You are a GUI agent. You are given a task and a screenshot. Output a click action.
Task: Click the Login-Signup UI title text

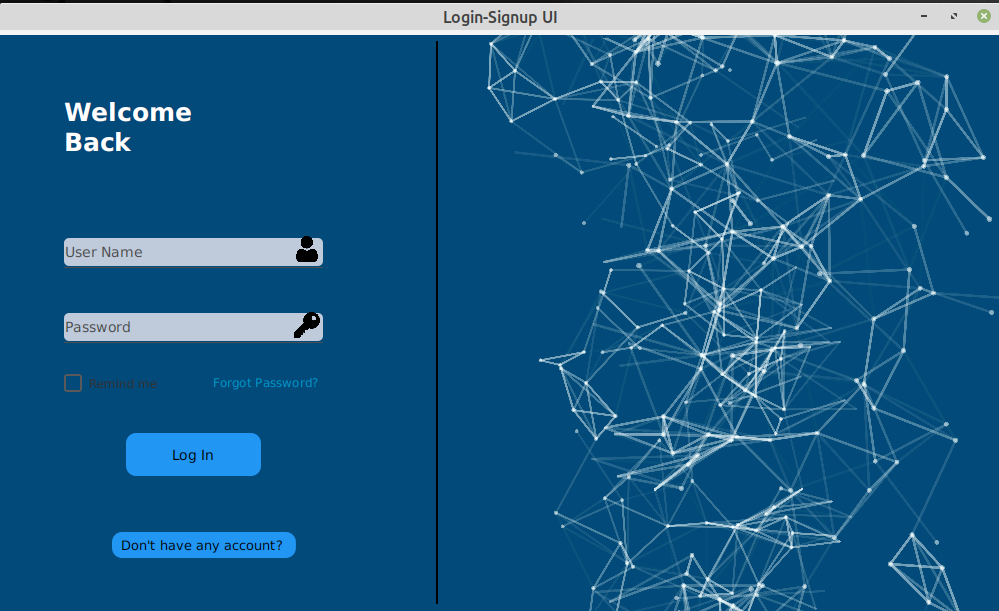pos(500,17)
